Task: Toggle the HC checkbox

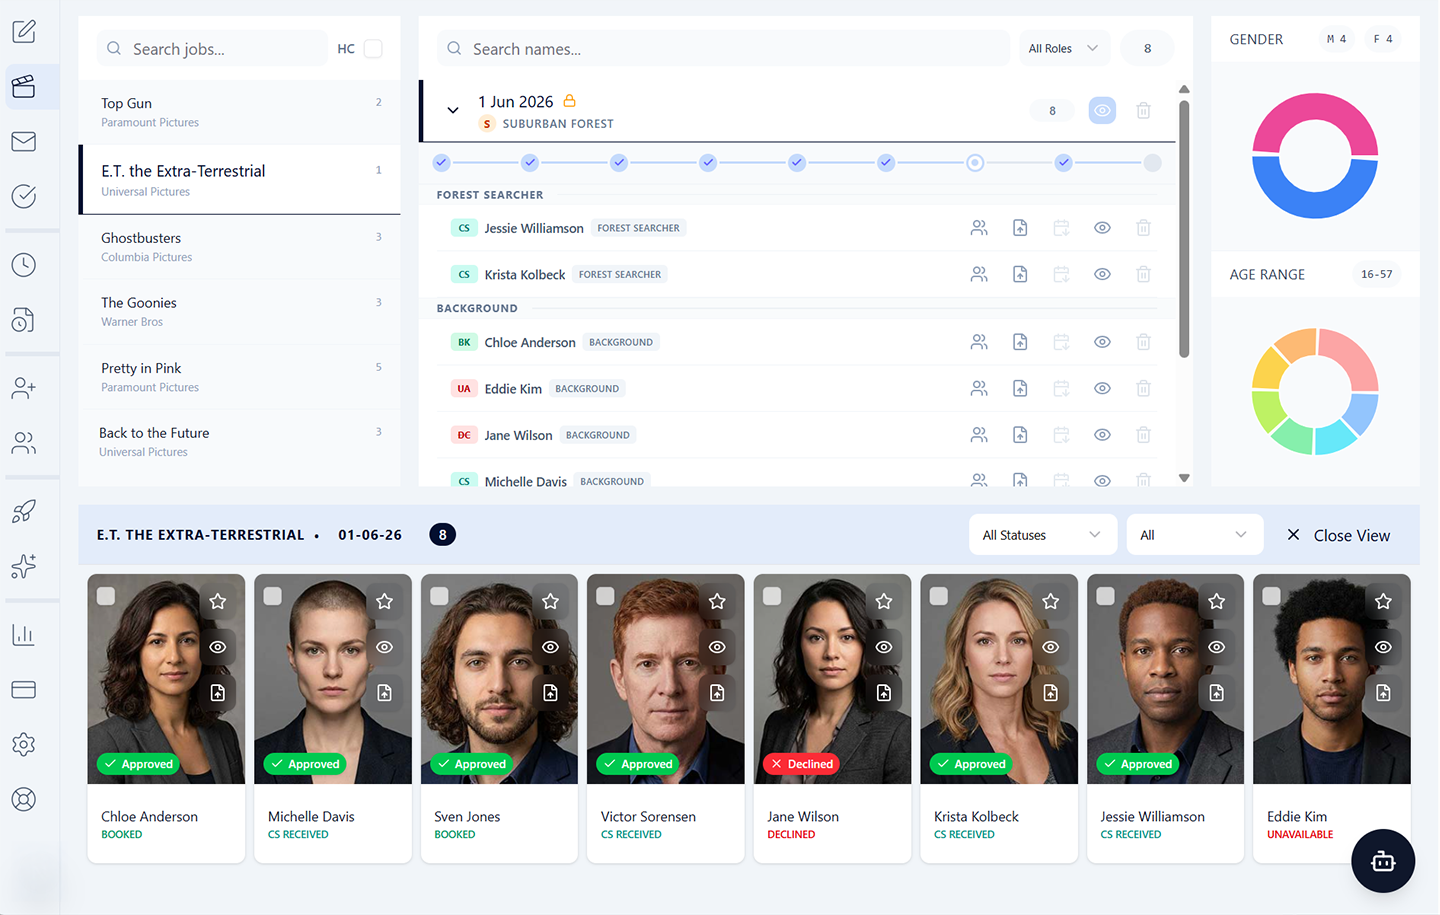Action: click(x=373, y=49)
